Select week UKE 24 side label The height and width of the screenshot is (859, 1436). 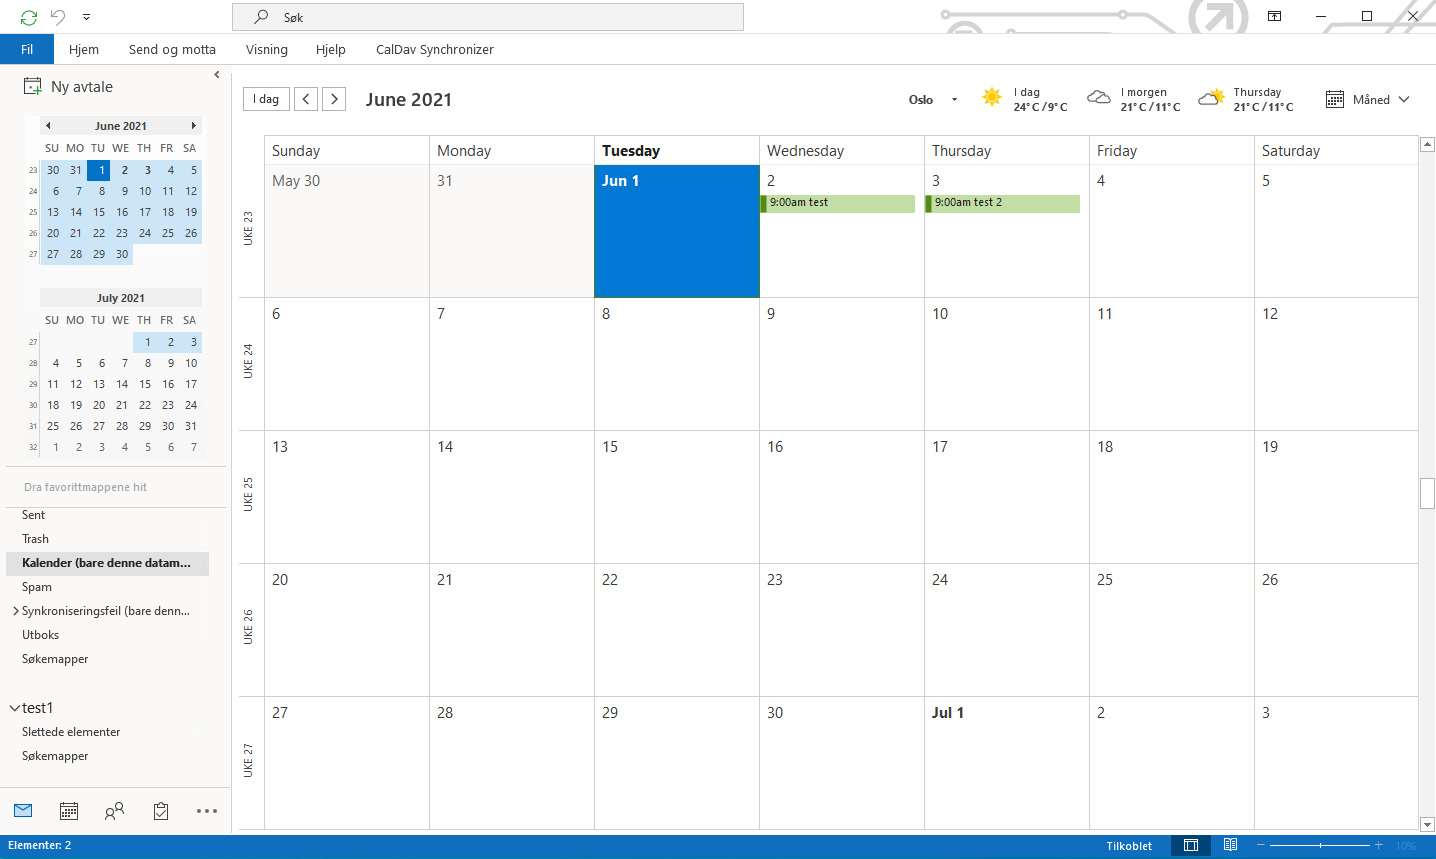[x=248, y=362]
